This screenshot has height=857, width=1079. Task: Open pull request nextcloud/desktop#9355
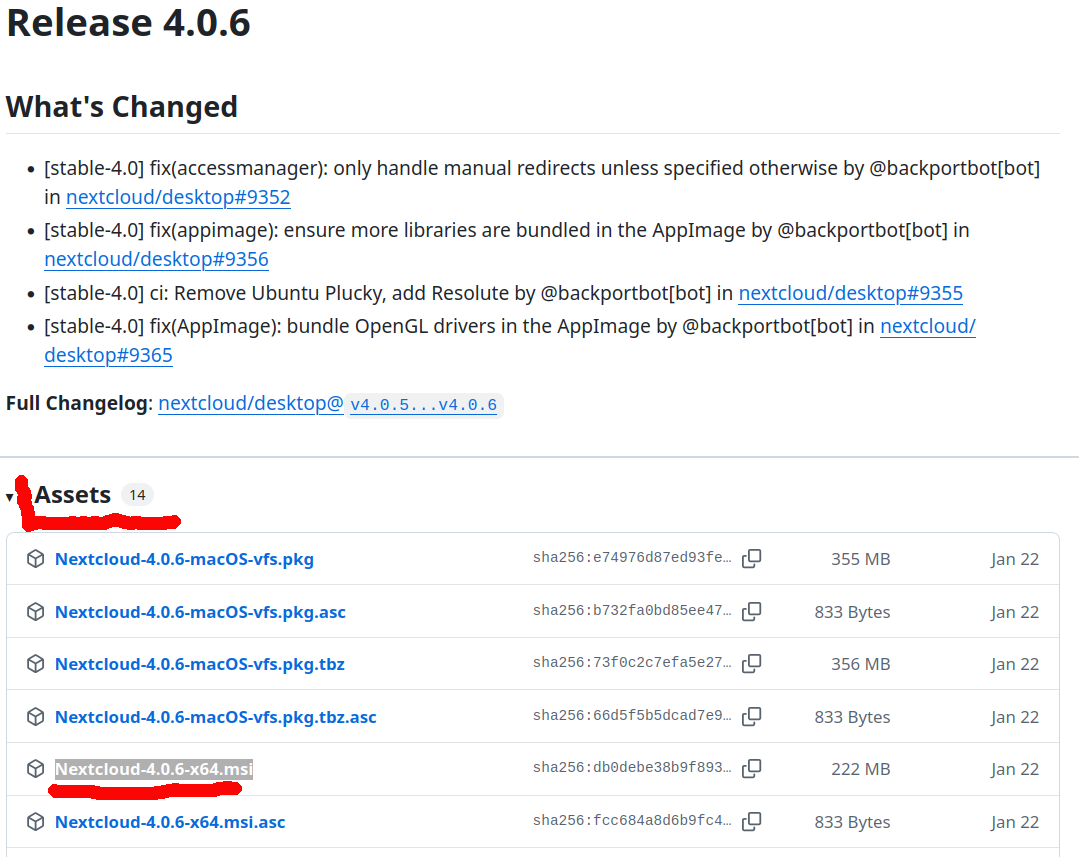(850, 293)
